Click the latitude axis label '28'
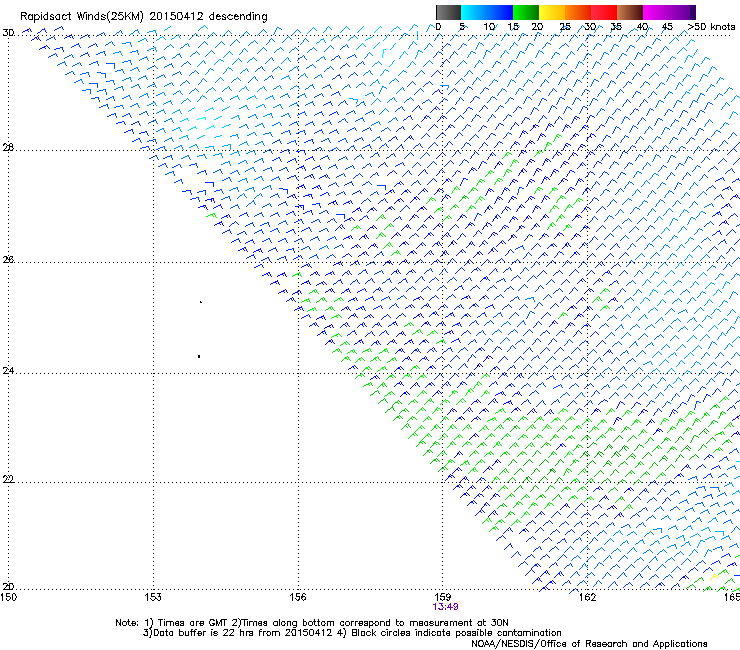The image size is (740, 650). tap(8, 147)
